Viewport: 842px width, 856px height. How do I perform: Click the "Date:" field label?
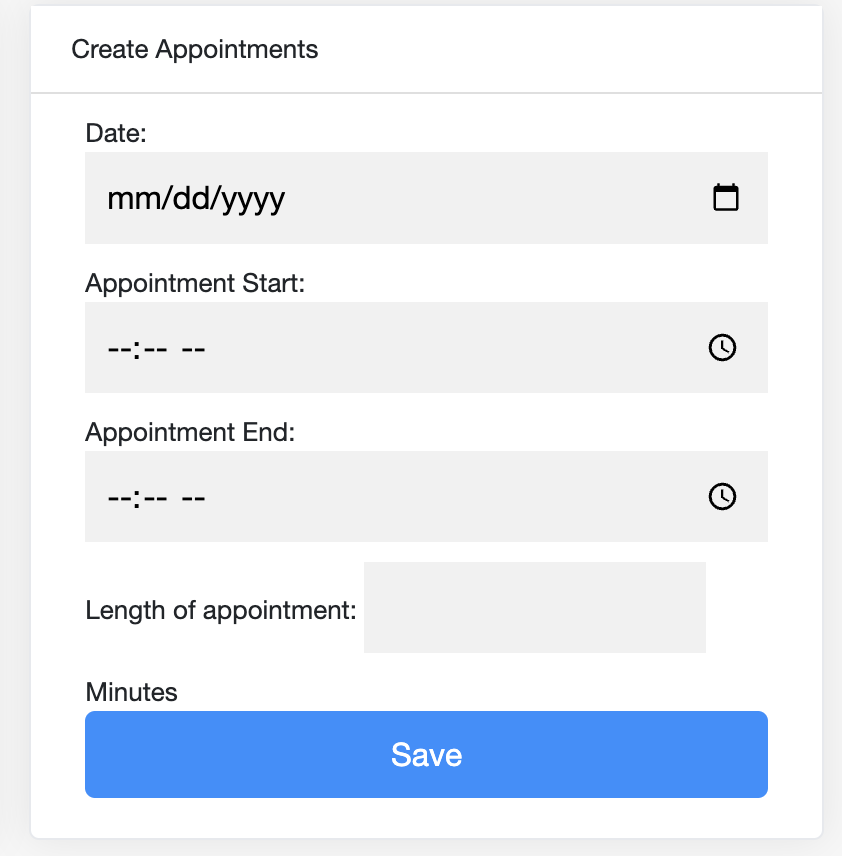click(116, 133)
